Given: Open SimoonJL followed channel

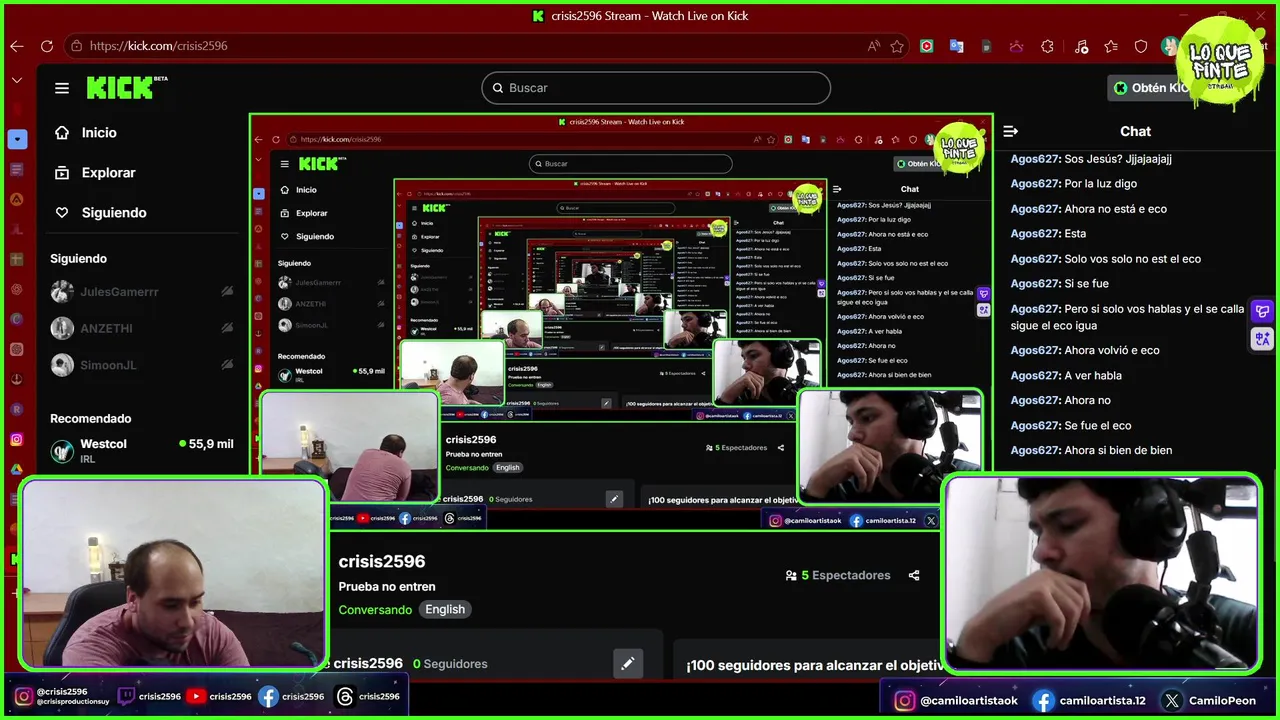Looking at the screenshot, I should [x=141, y=365].
